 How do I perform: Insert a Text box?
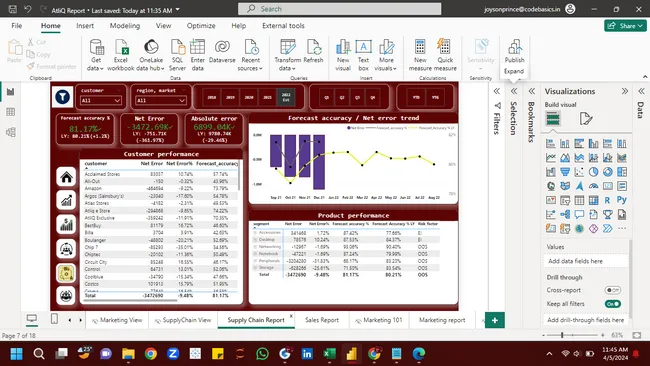pyautogui.click(x=364, y=55)
